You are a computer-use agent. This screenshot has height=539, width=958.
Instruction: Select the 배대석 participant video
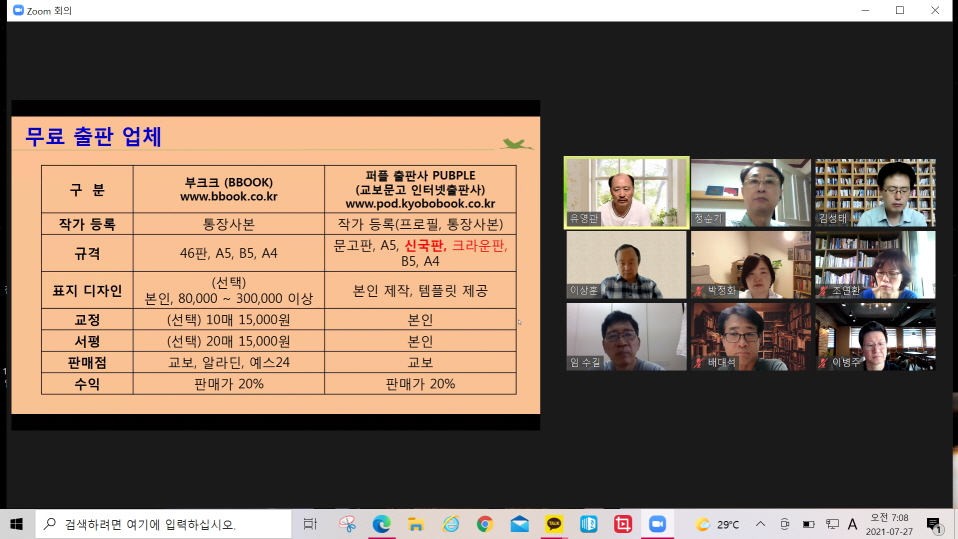pyautogui.click(x=751, y=337)
